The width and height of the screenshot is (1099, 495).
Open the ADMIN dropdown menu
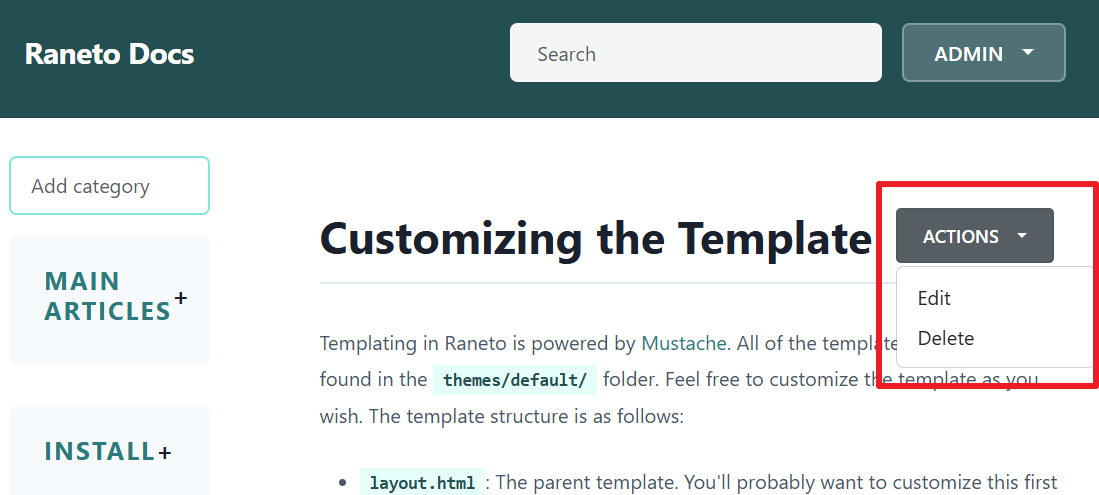[983, 53]
